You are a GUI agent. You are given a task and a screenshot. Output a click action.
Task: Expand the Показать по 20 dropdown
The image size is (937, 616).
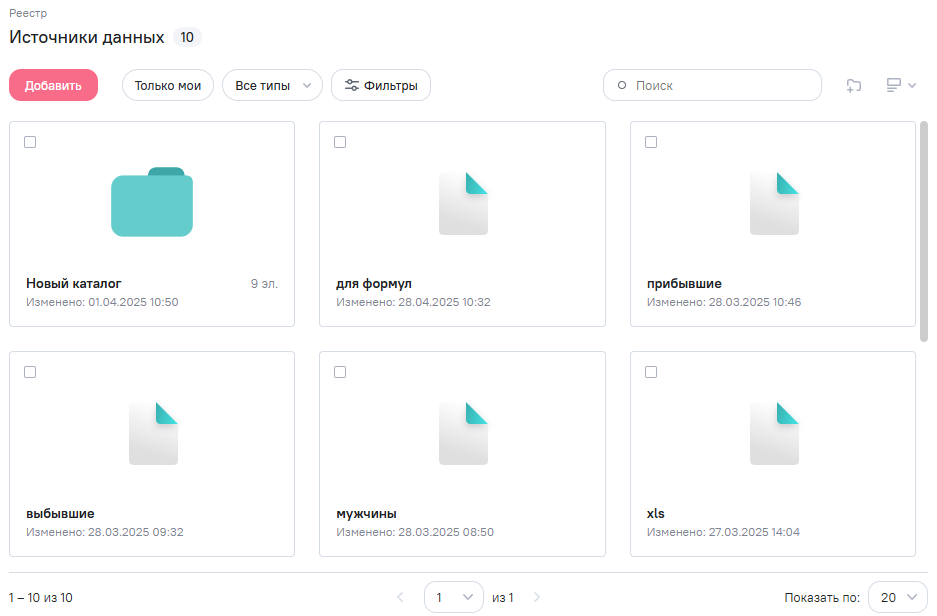pos(897,597)
